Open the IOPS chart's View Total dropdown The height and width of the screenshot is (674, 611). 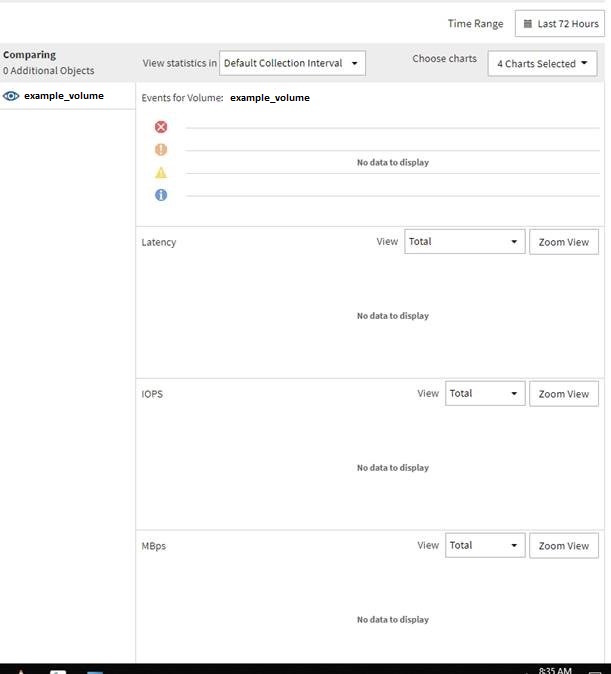(x=485, y=394)
